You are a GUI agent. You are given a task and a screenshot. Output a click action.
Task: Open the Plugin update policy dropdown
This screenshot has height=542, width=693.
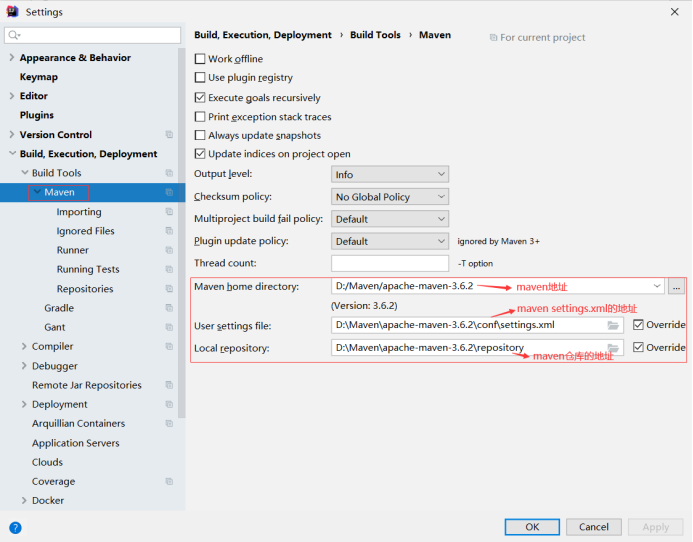390,241
